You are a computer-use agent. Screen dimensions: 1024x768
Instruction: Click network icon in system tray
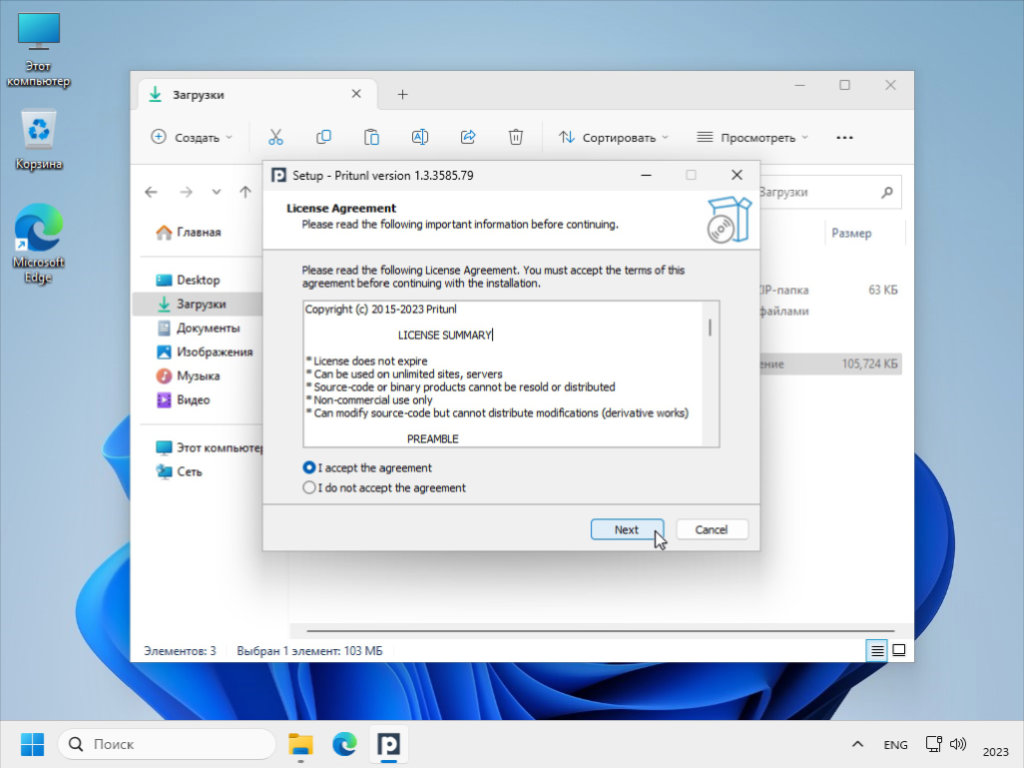click(x=934, y=744)
